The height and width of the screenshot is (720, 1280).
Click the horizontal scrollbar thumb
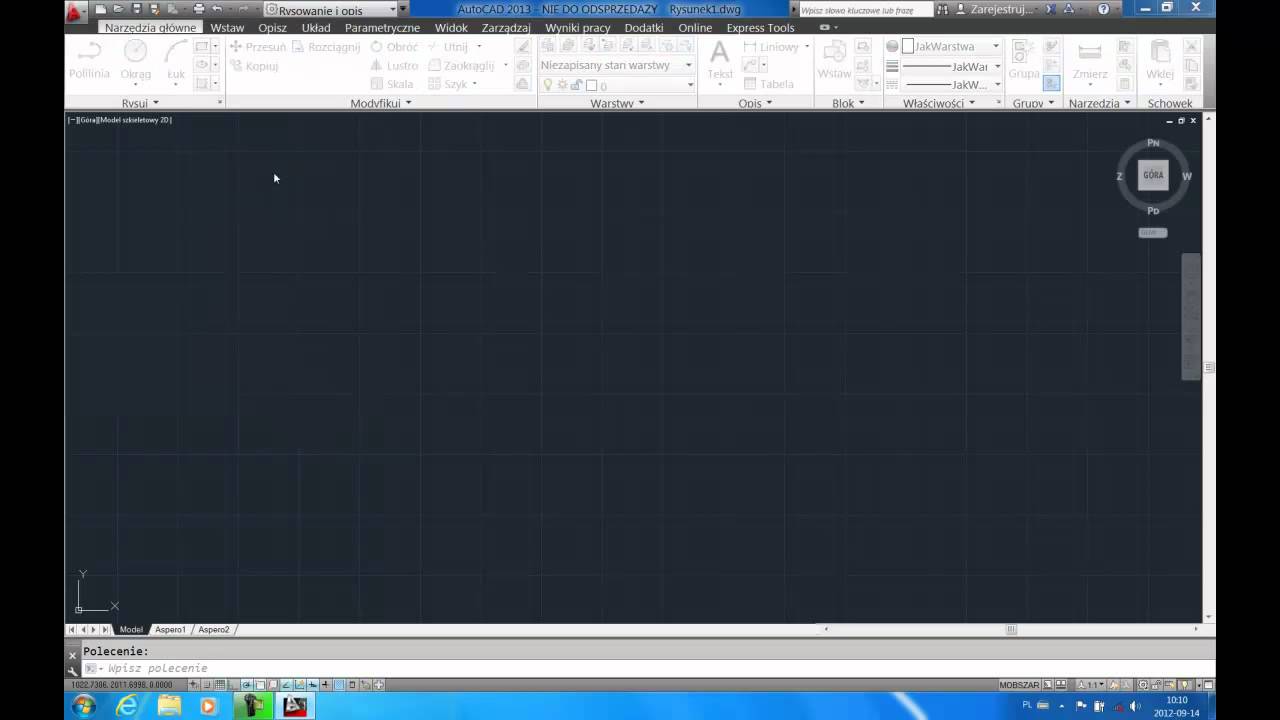pyautogui.click(x=1011, y=629)
